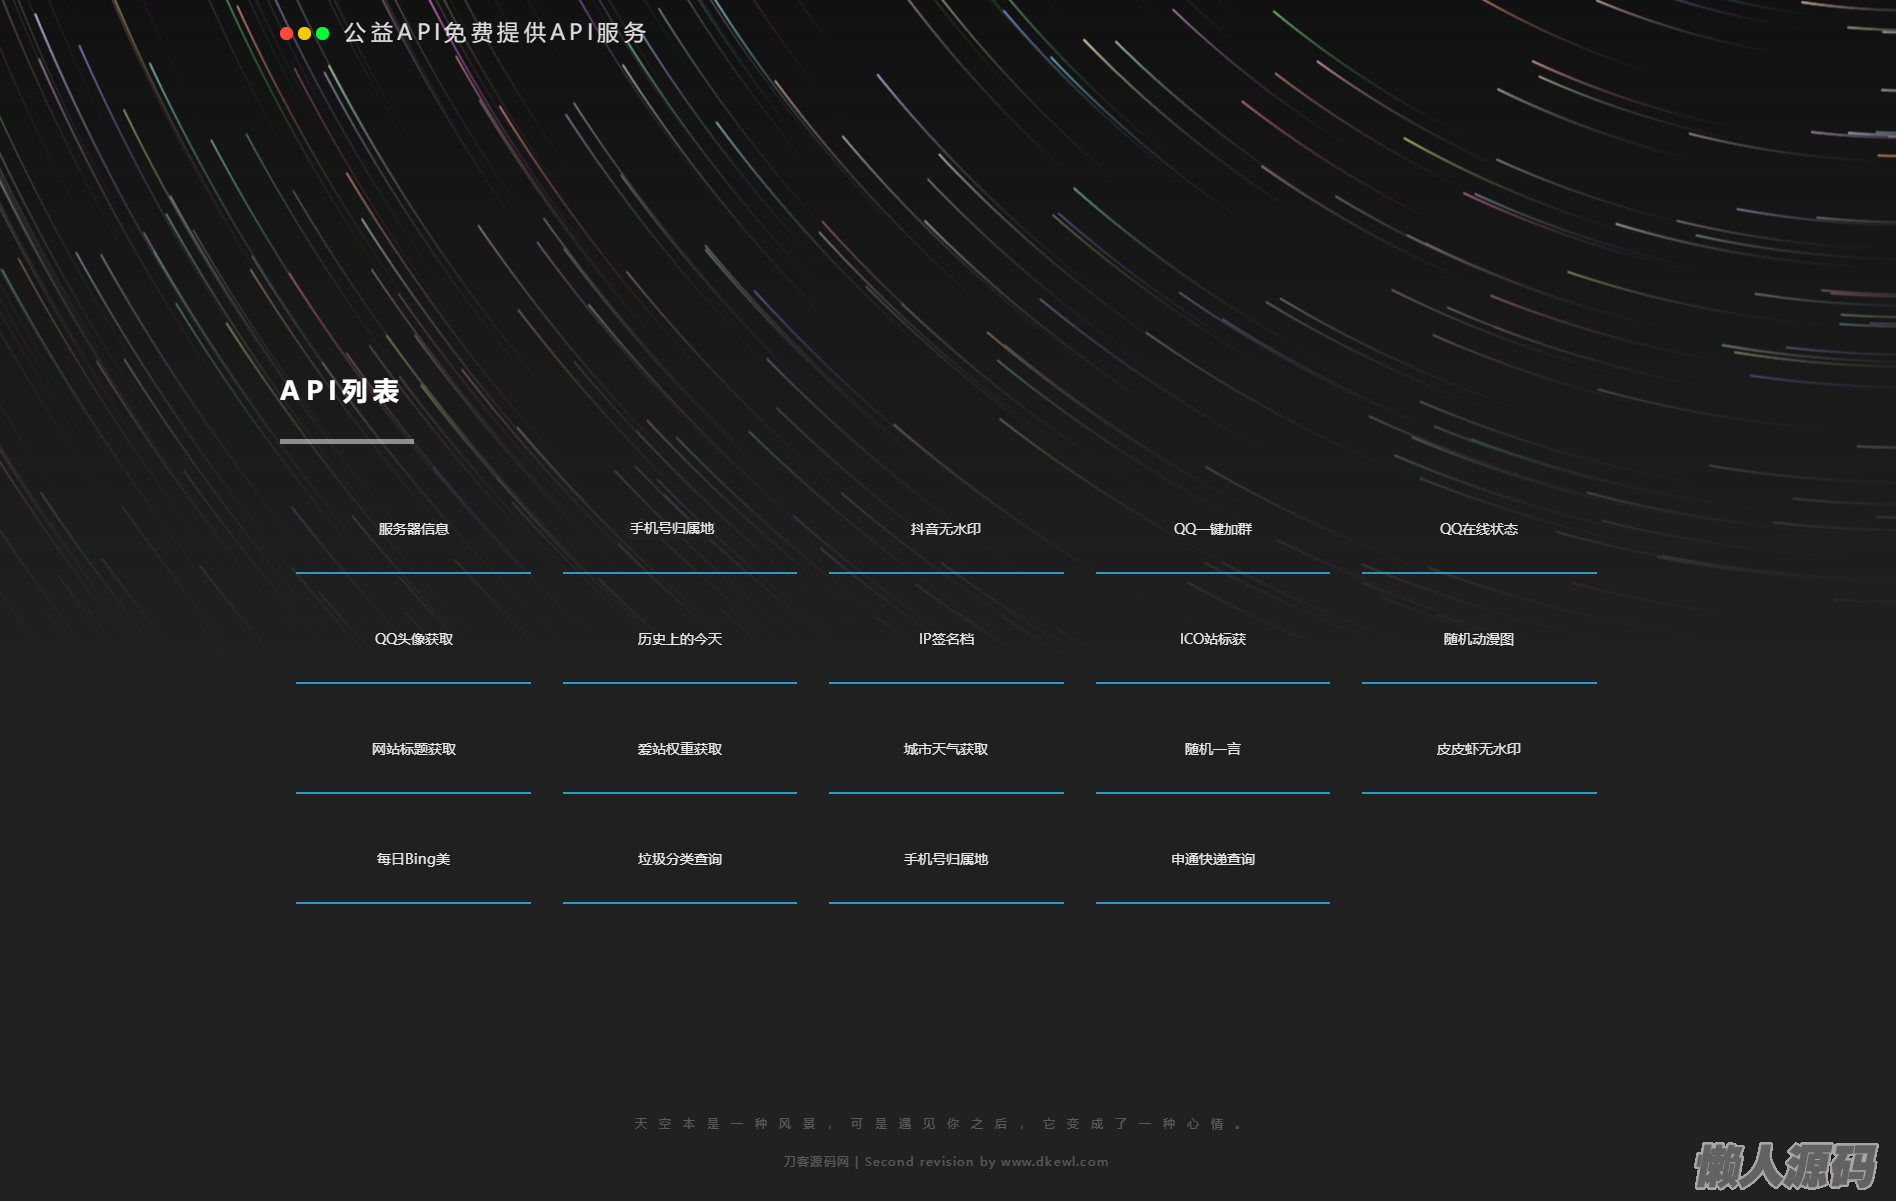Open the 申通快递查询 API link
This screenshot has height=1201, width=1896.
pos(1213,859)
